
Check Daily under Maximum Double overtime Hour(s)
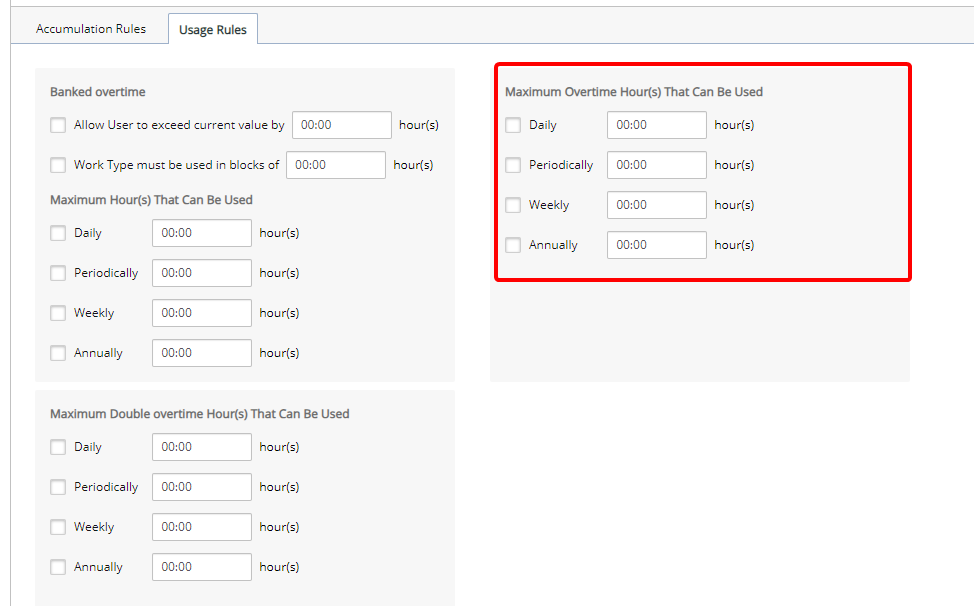[58, 447]
